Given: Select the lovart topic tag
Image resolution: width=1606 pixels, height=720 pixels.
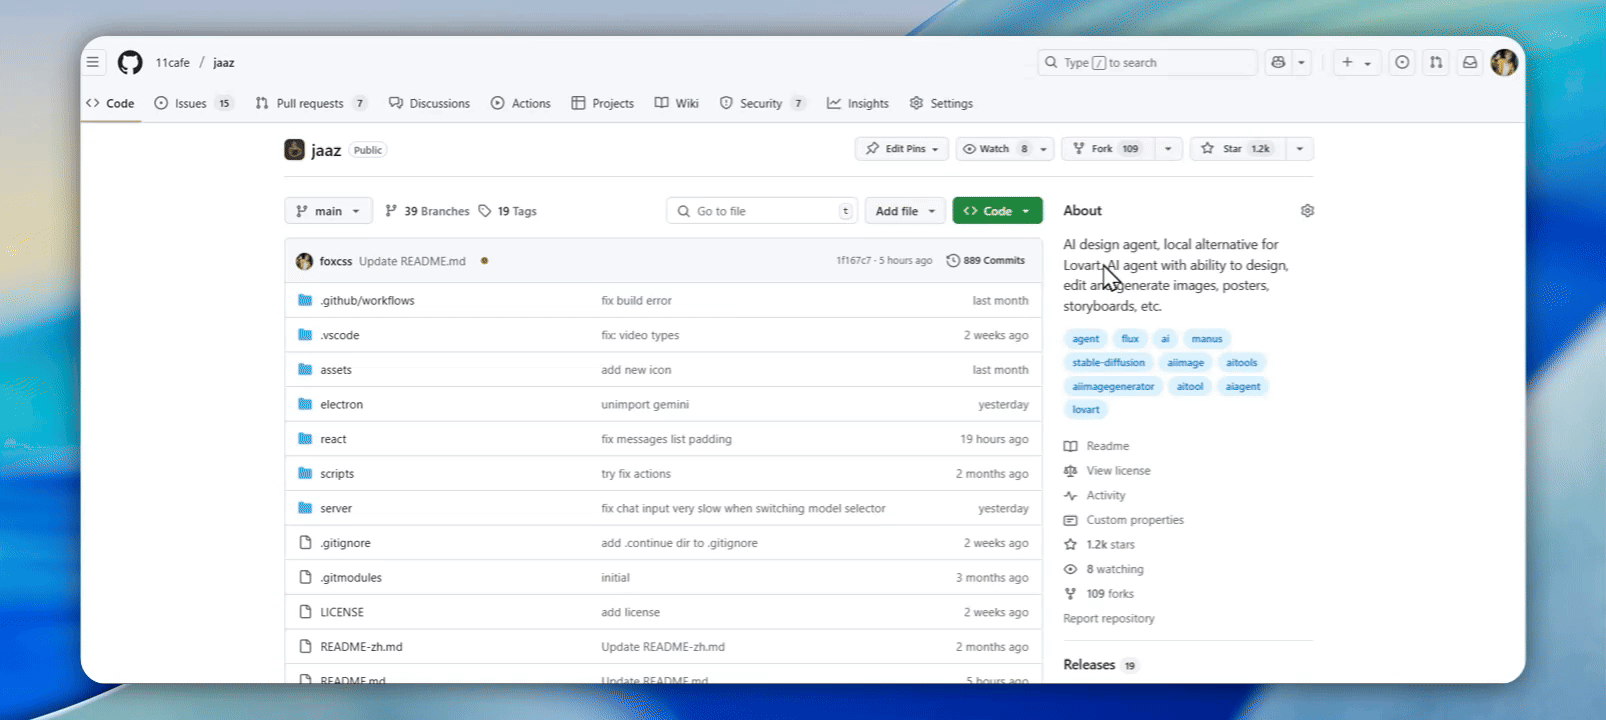Looking at the screenshot, I should 1085,410.
